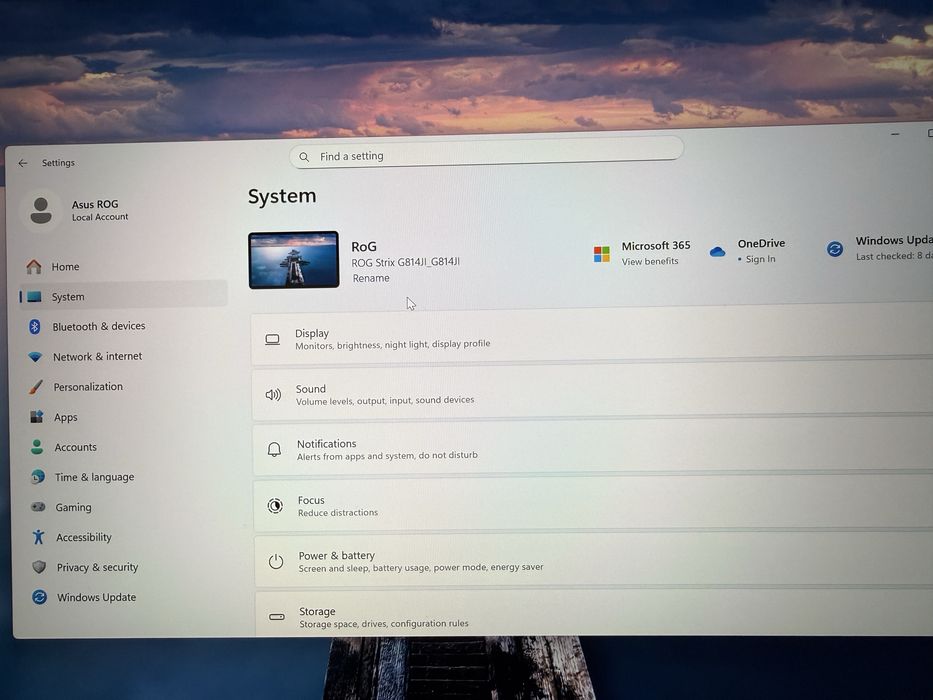This screenshot has width=933, height=700.
Task: Click the Apps icon in sidebar
Action: (36, 417)
